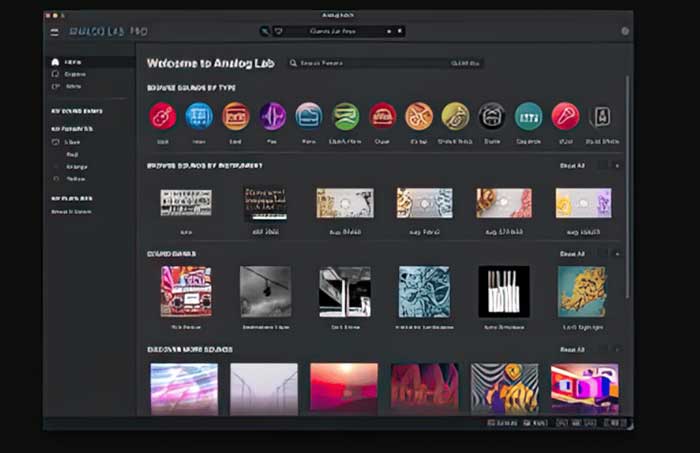Select the dark red organ type icon
Image resolution: width=700 pixels, height=453 pixels.
[x=382, y=116]
